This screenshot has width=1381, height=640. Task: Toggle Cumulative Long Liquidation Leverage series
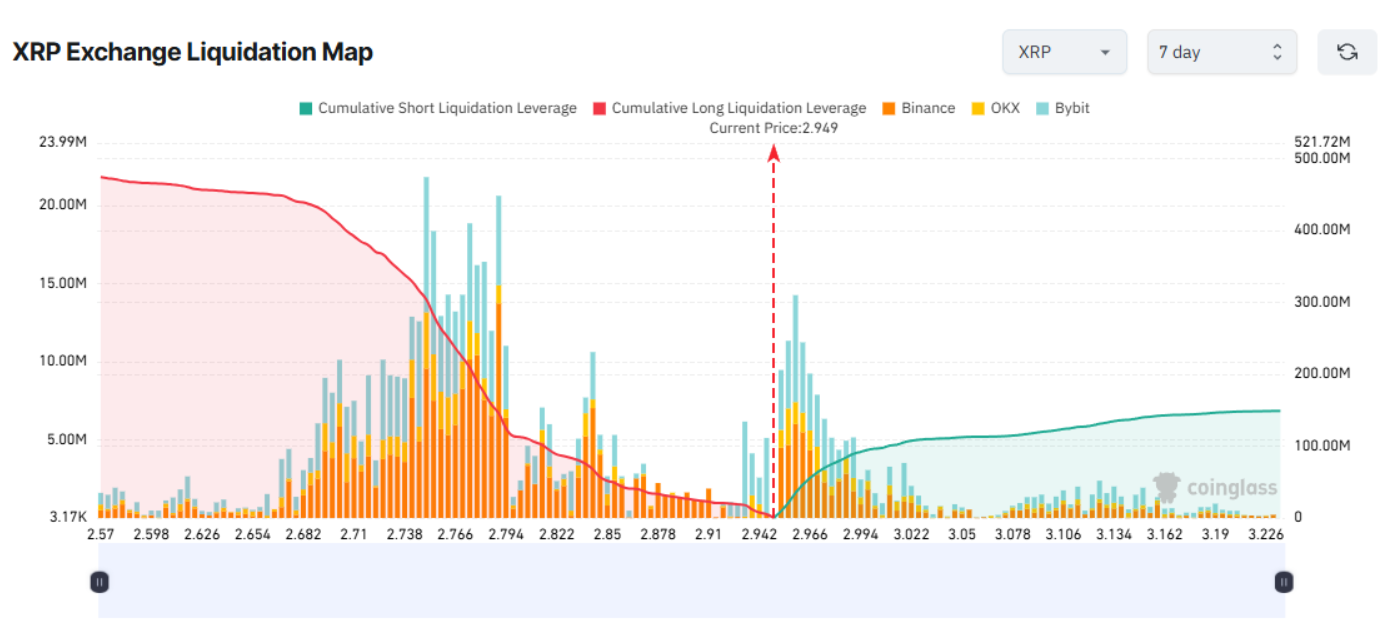[738, 108]
